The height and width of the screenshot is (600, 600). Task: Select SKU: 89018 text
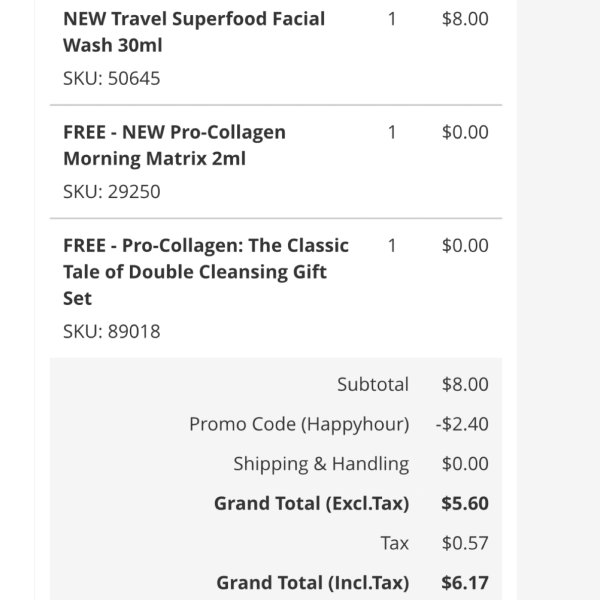pos(111,331)
